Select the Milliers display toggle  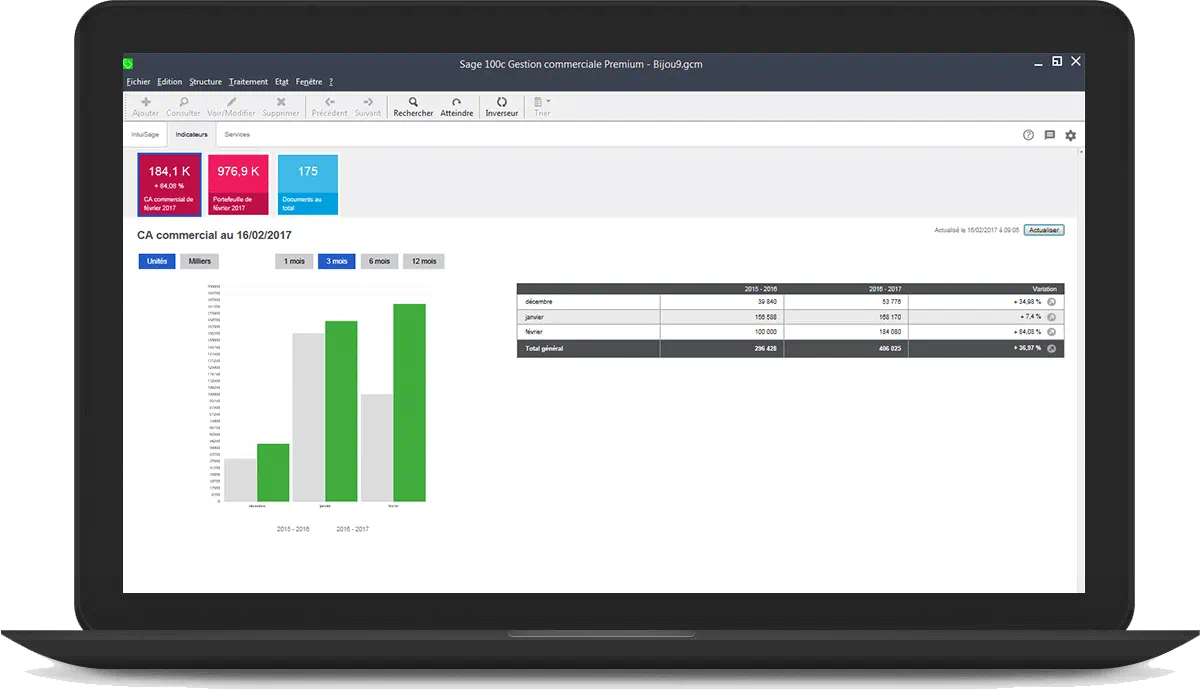[199, 261]
